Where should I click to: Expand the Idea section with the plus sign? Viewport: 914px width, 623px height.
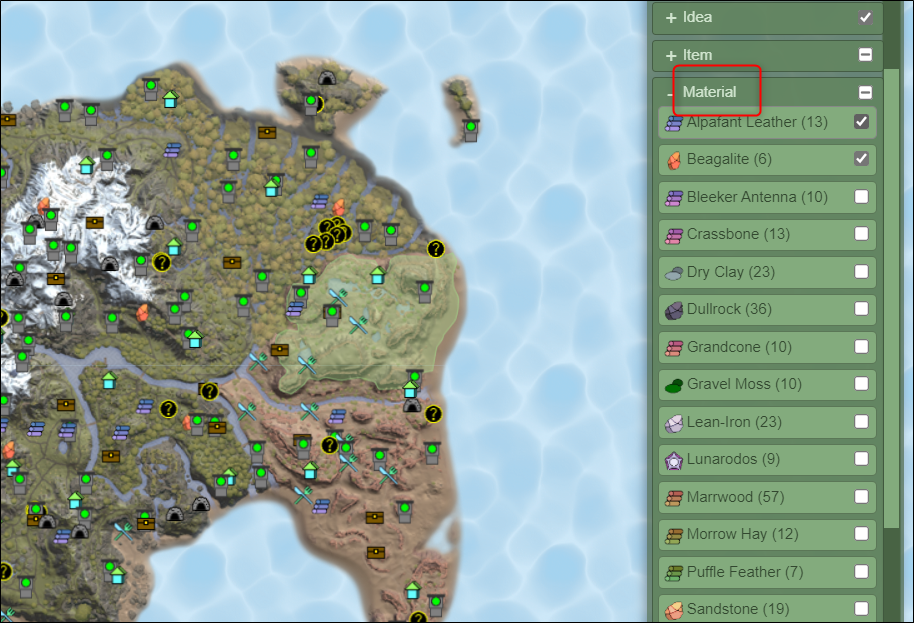671,18
